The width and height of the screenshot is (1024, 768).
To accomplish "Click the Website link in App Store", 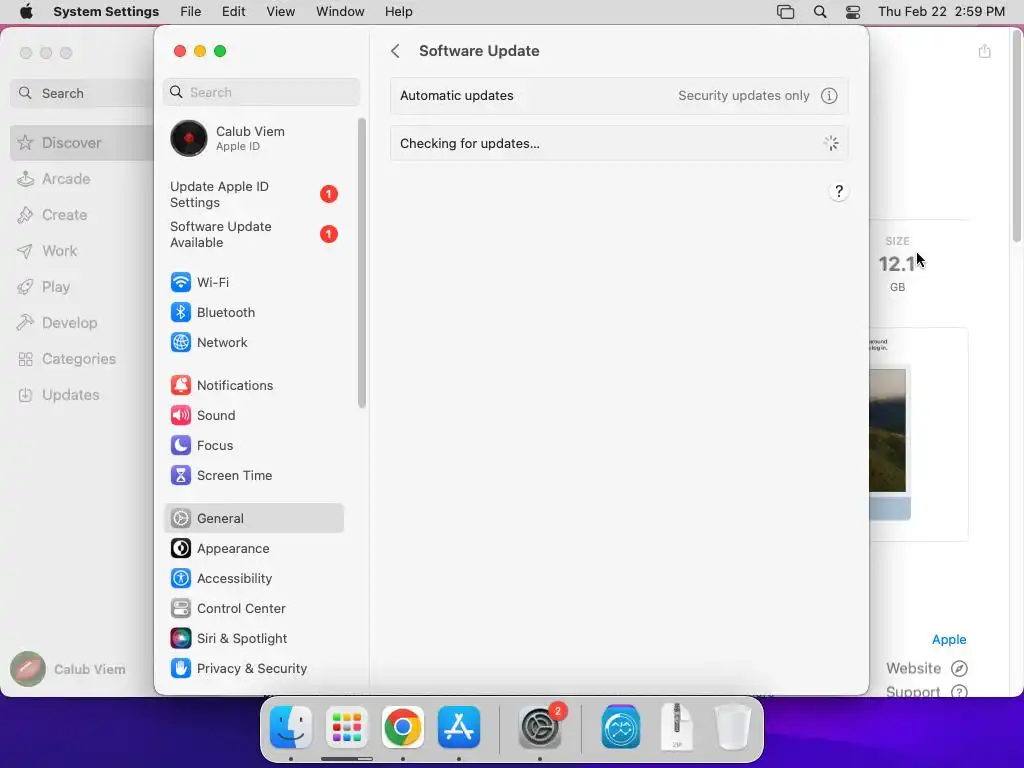I will coord(927,669).
